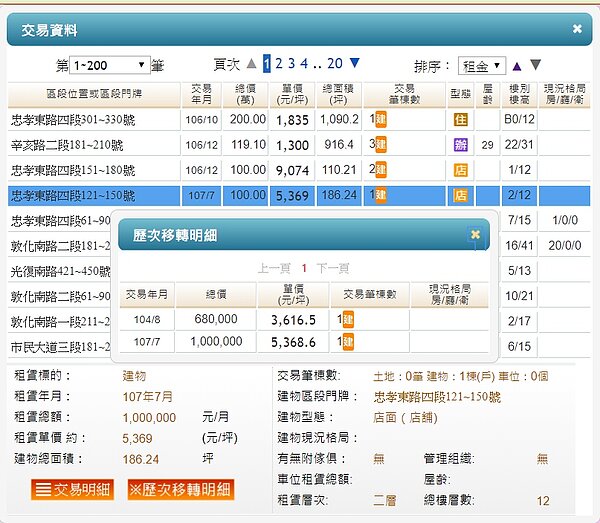Click 1,835 unit price cell
The image size is (600, 523).
coord(292,120)
